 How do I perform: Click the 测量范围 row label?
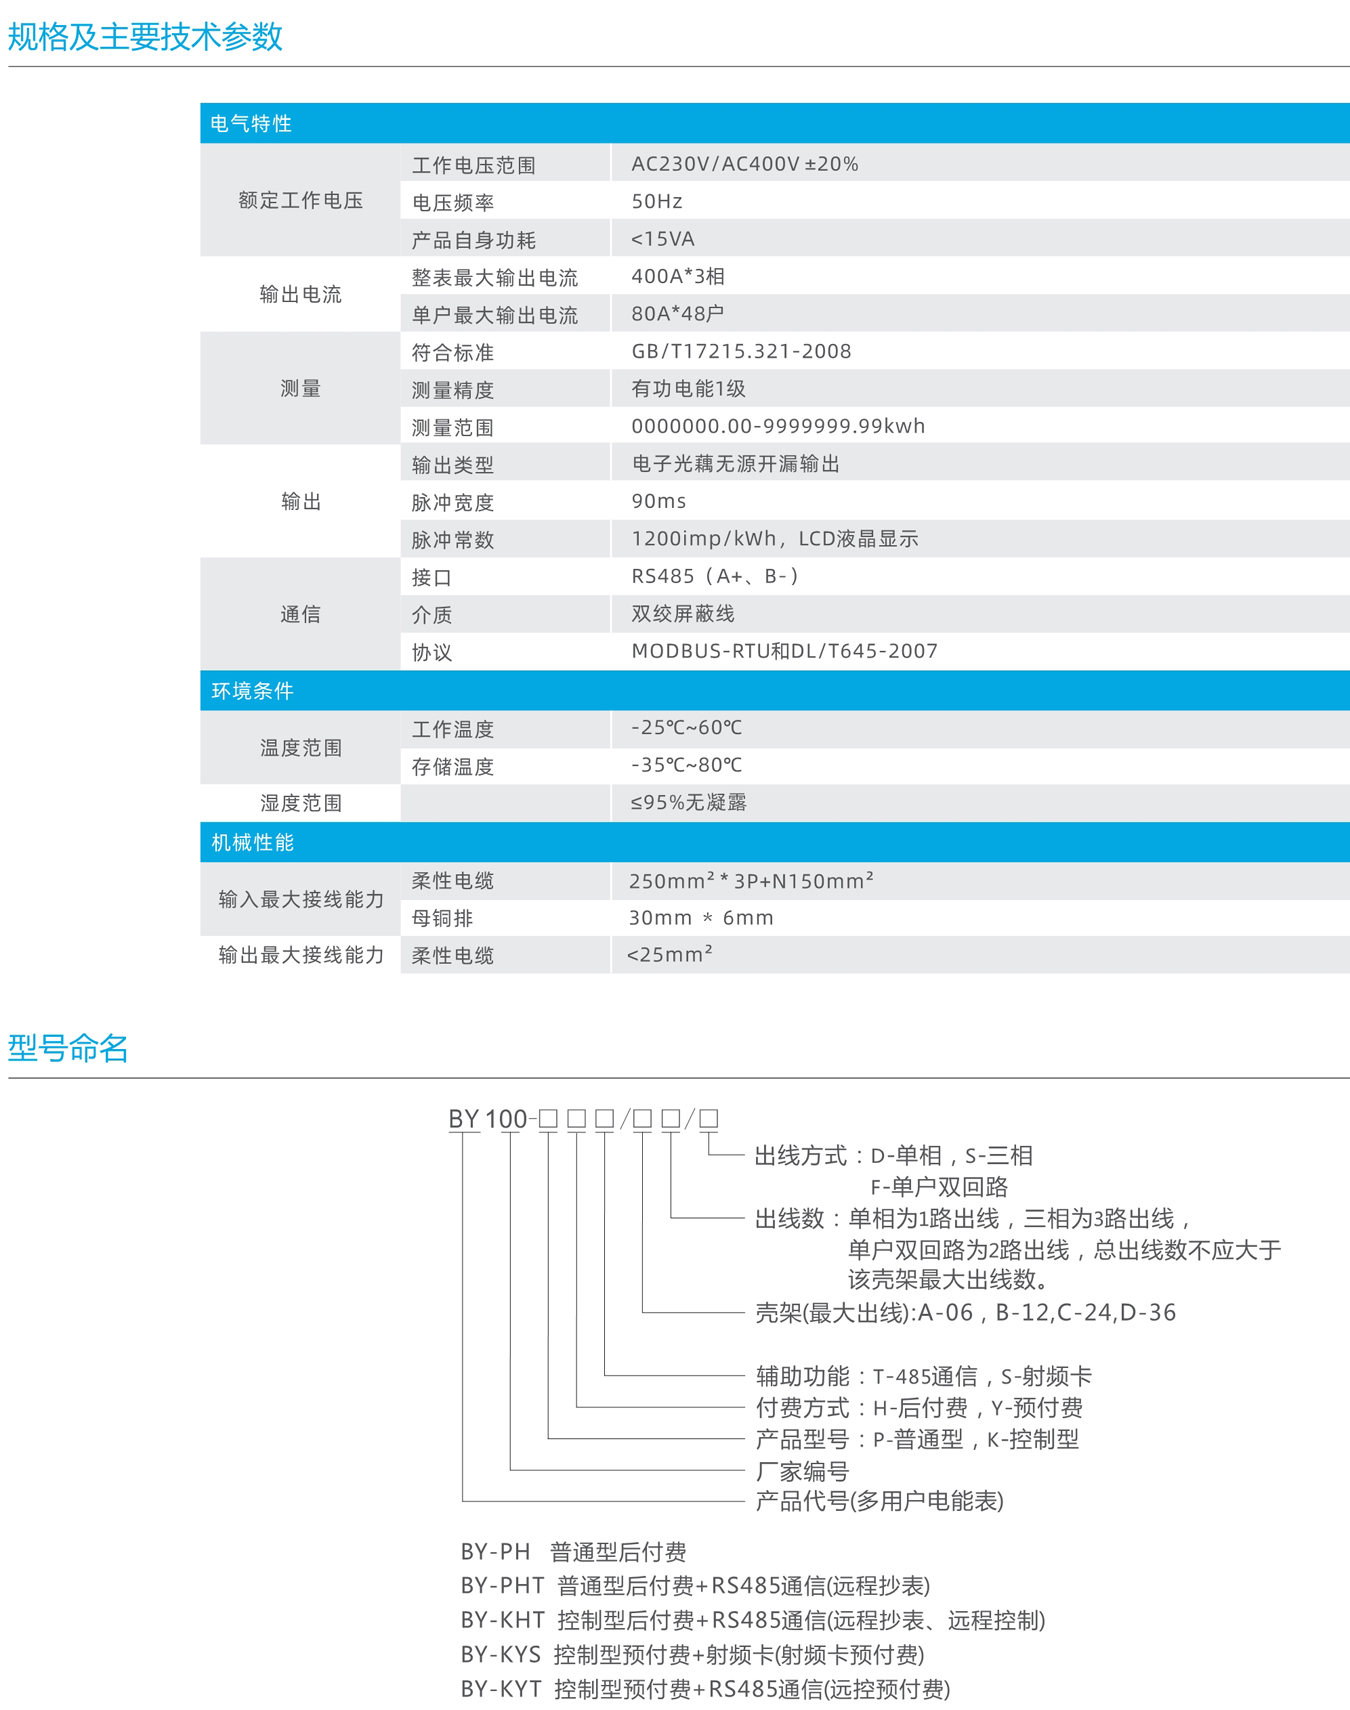(x=453, y=428)
